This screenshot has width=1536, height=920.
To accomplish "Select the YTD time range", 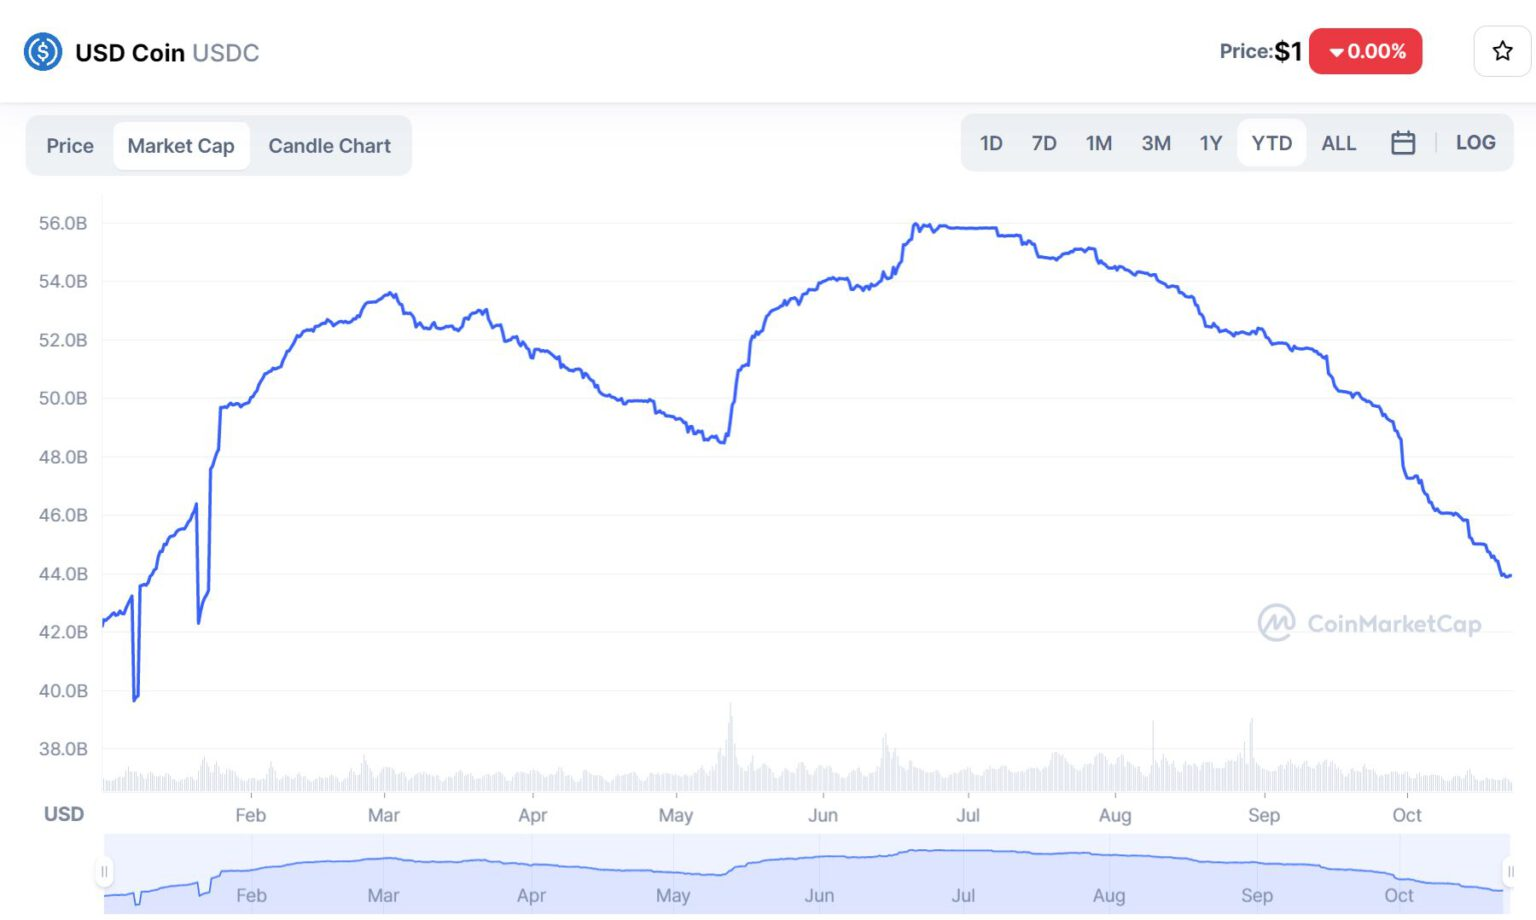I will 1271,143.
